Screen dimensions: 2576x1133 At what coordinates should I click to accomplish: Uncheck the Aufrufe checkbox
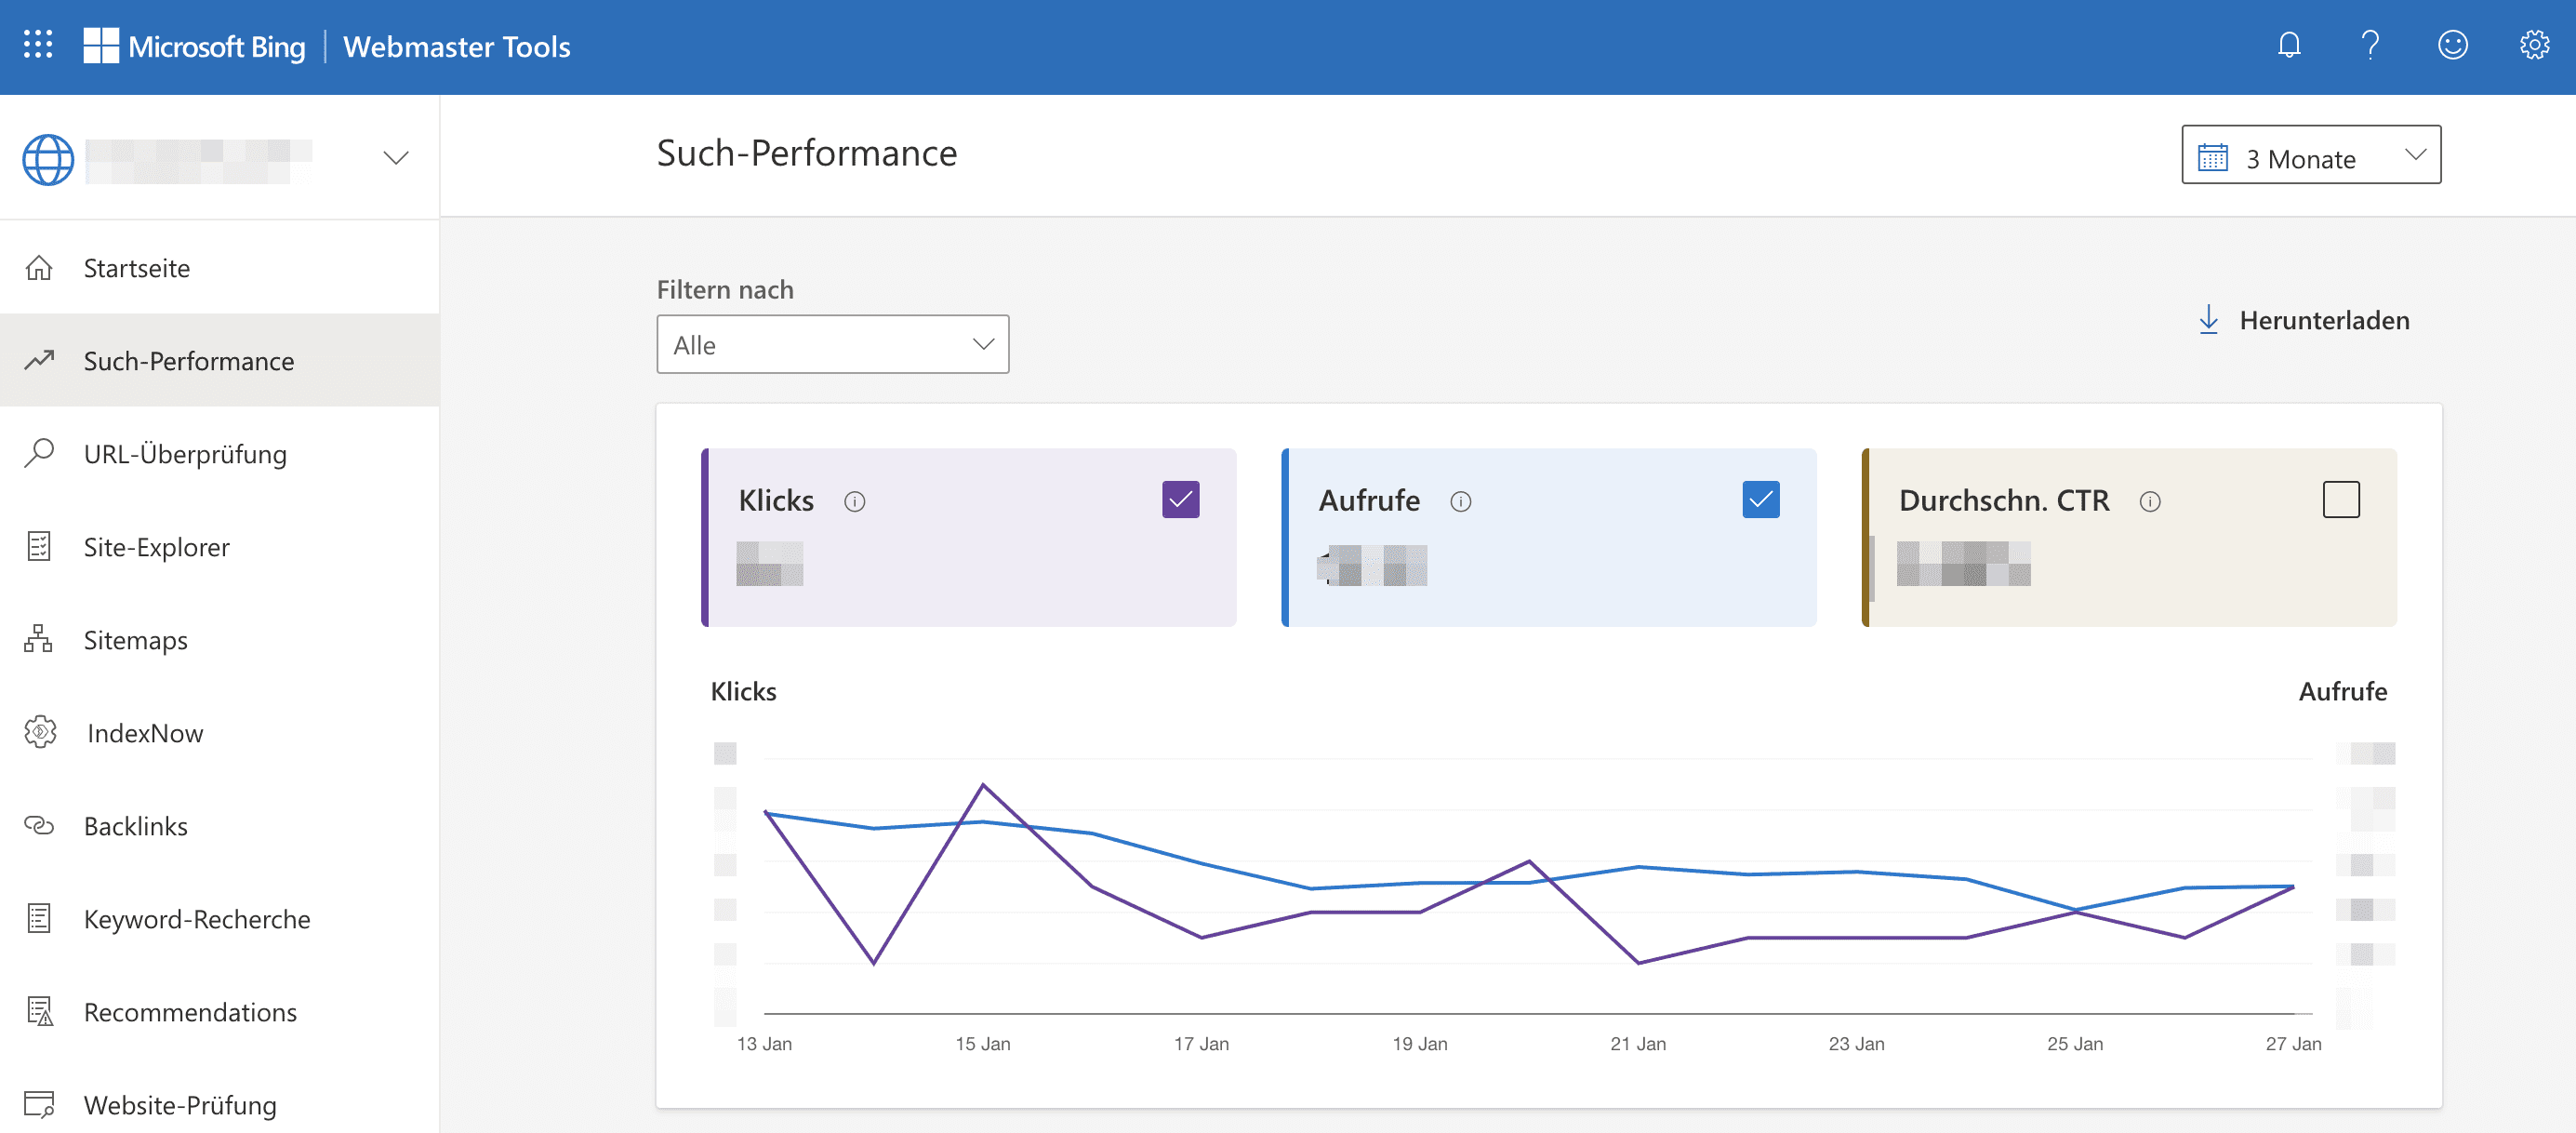pyautogui.click(x=1760, y=499)
